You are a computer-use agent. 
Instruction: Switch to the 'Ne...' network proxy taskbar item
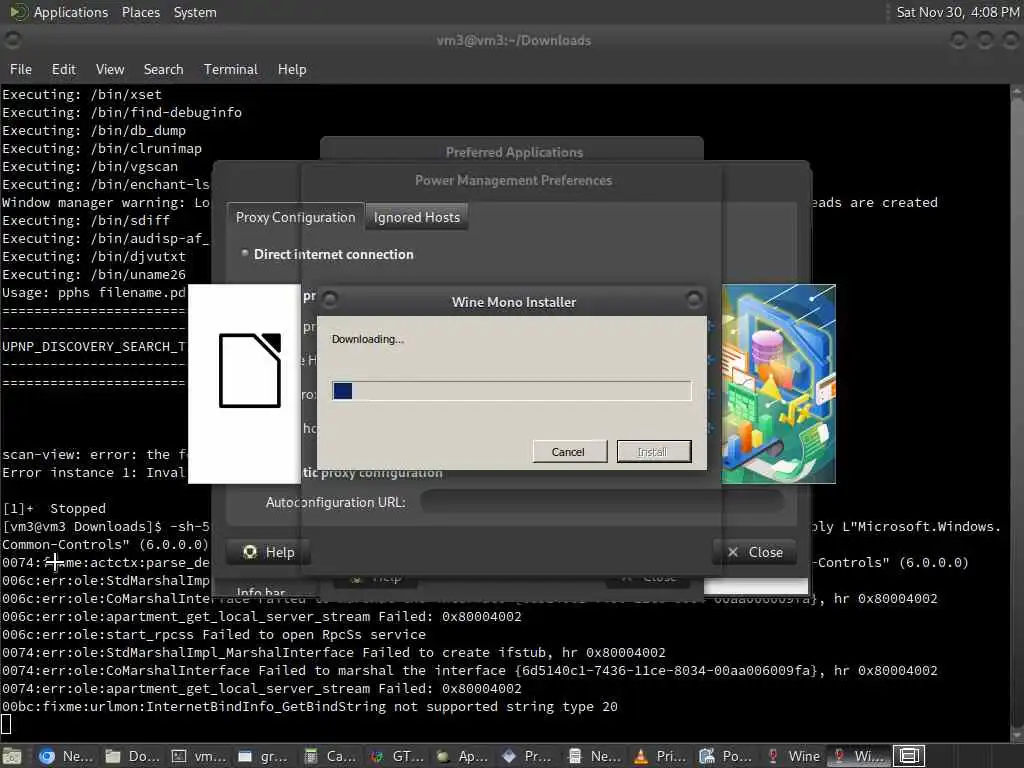[x=595, y=756]
